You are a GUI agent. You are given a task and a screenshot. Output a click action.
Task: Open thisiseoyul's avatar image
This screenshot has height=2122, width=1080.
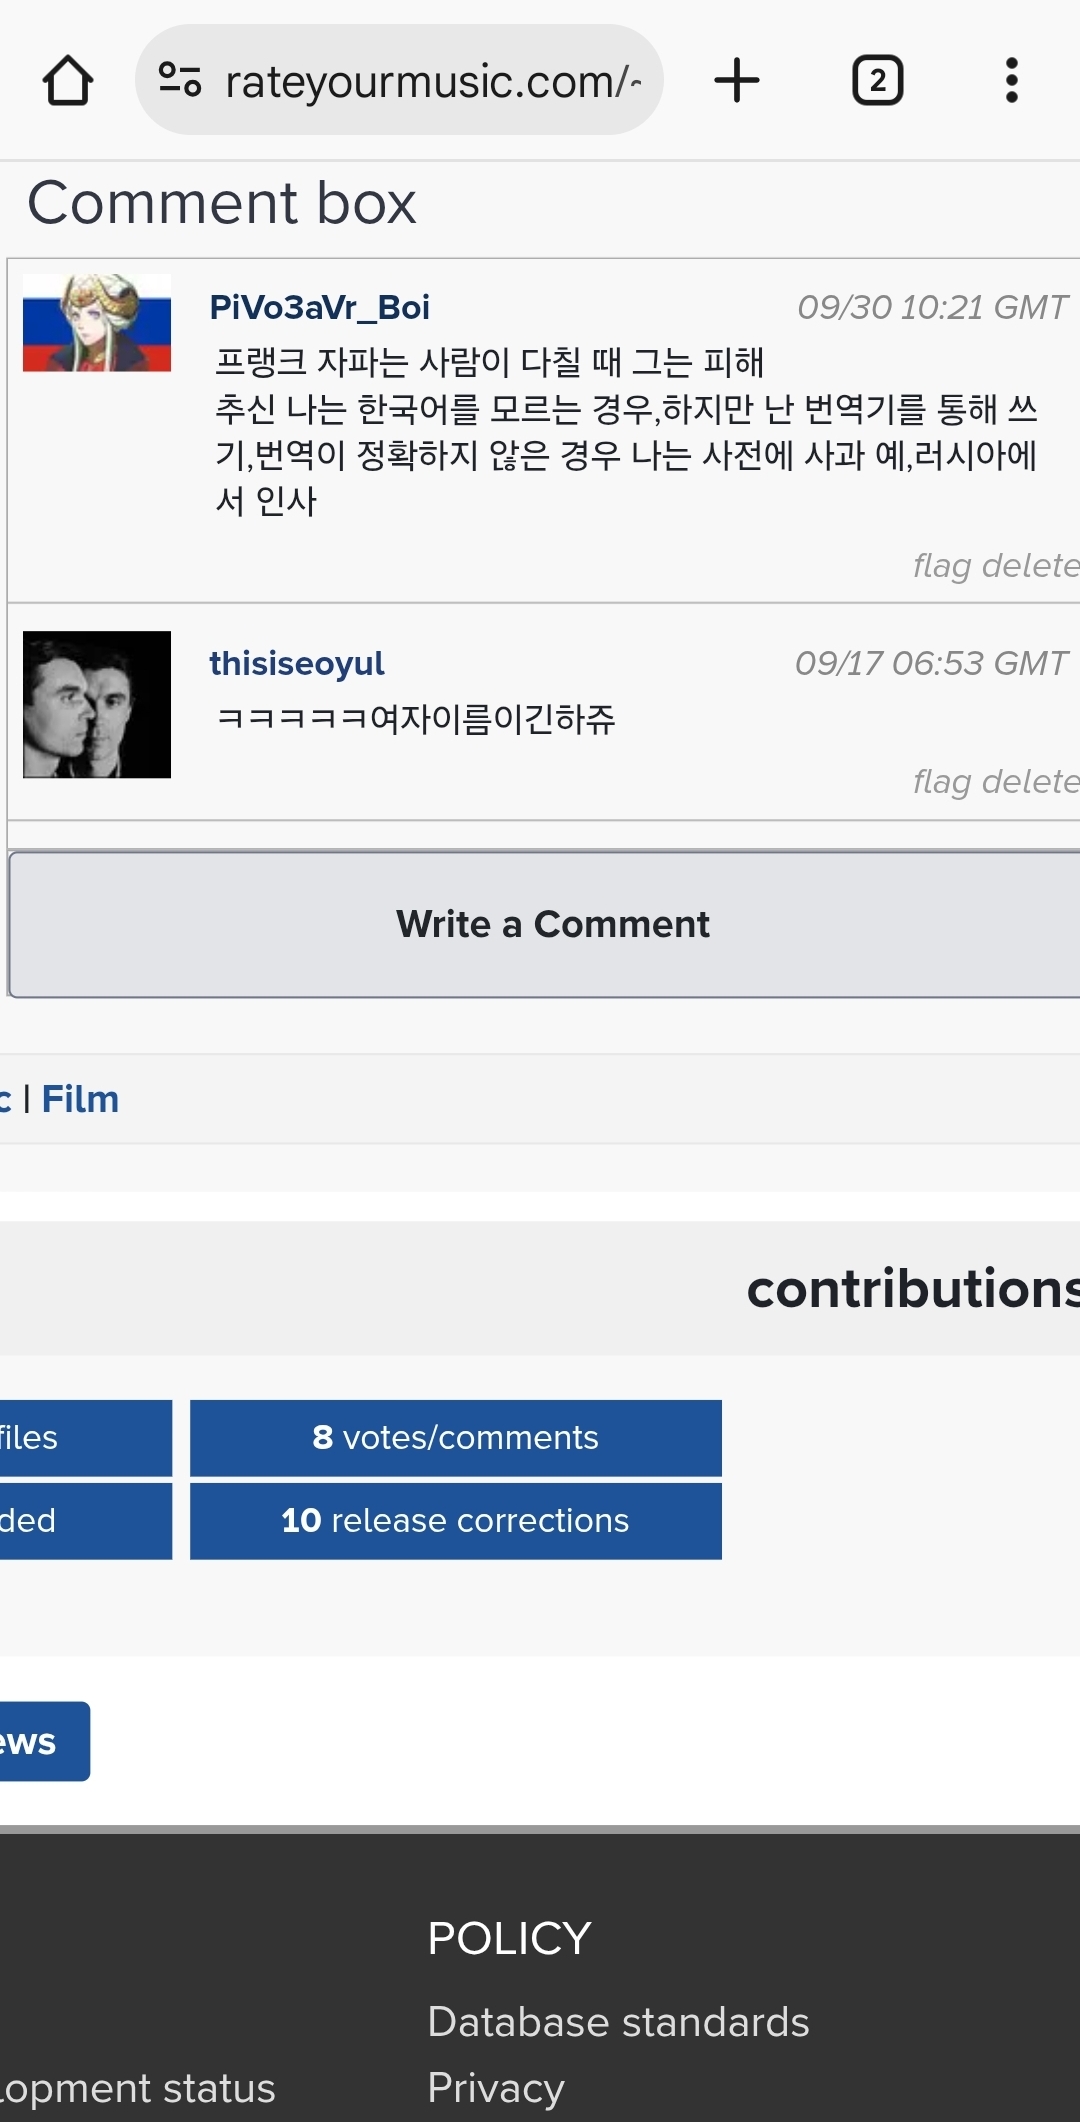point(97,704)
